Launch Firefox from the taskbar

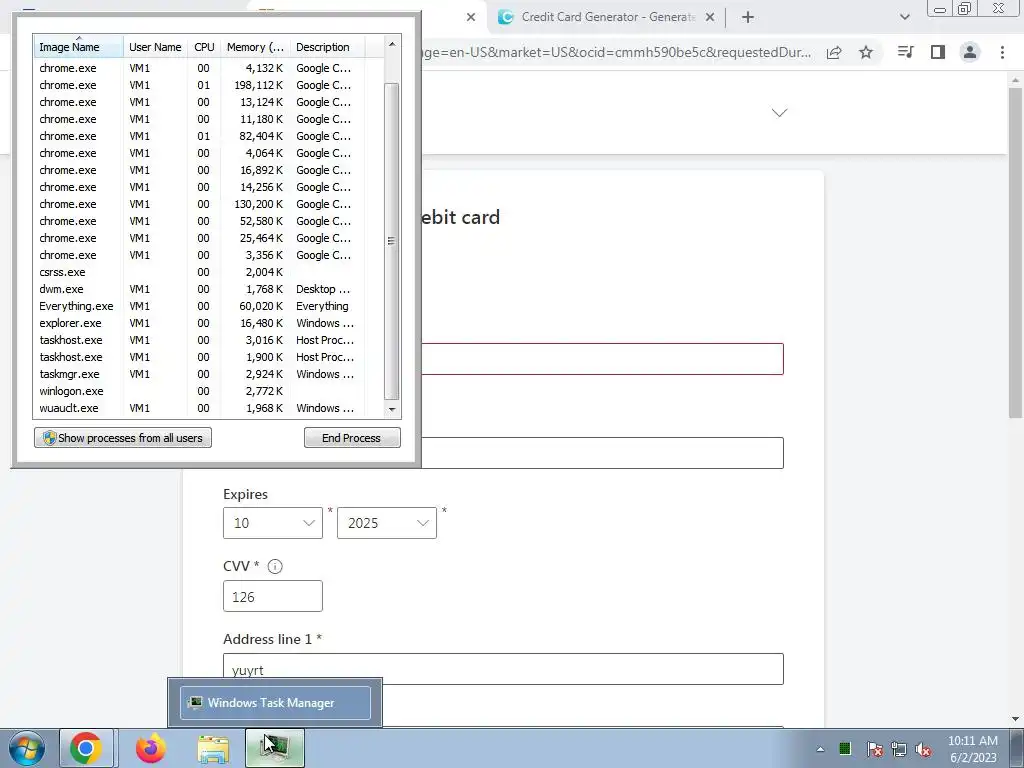click(150, 748)
